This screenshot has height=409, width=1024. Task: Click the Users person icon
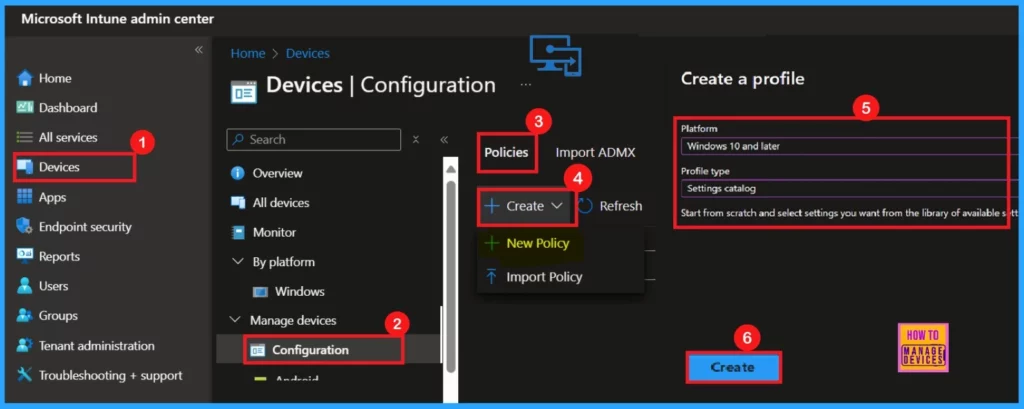click(x=25, y=286)
